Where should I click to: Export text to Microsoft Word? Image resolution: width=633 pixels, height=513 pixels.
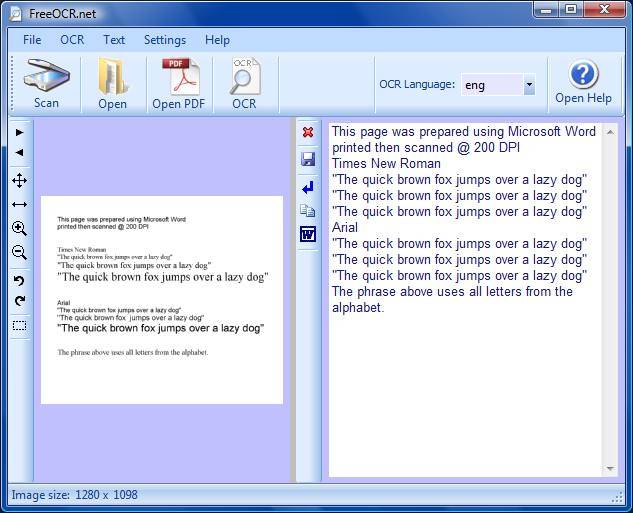tap(308, 235)
